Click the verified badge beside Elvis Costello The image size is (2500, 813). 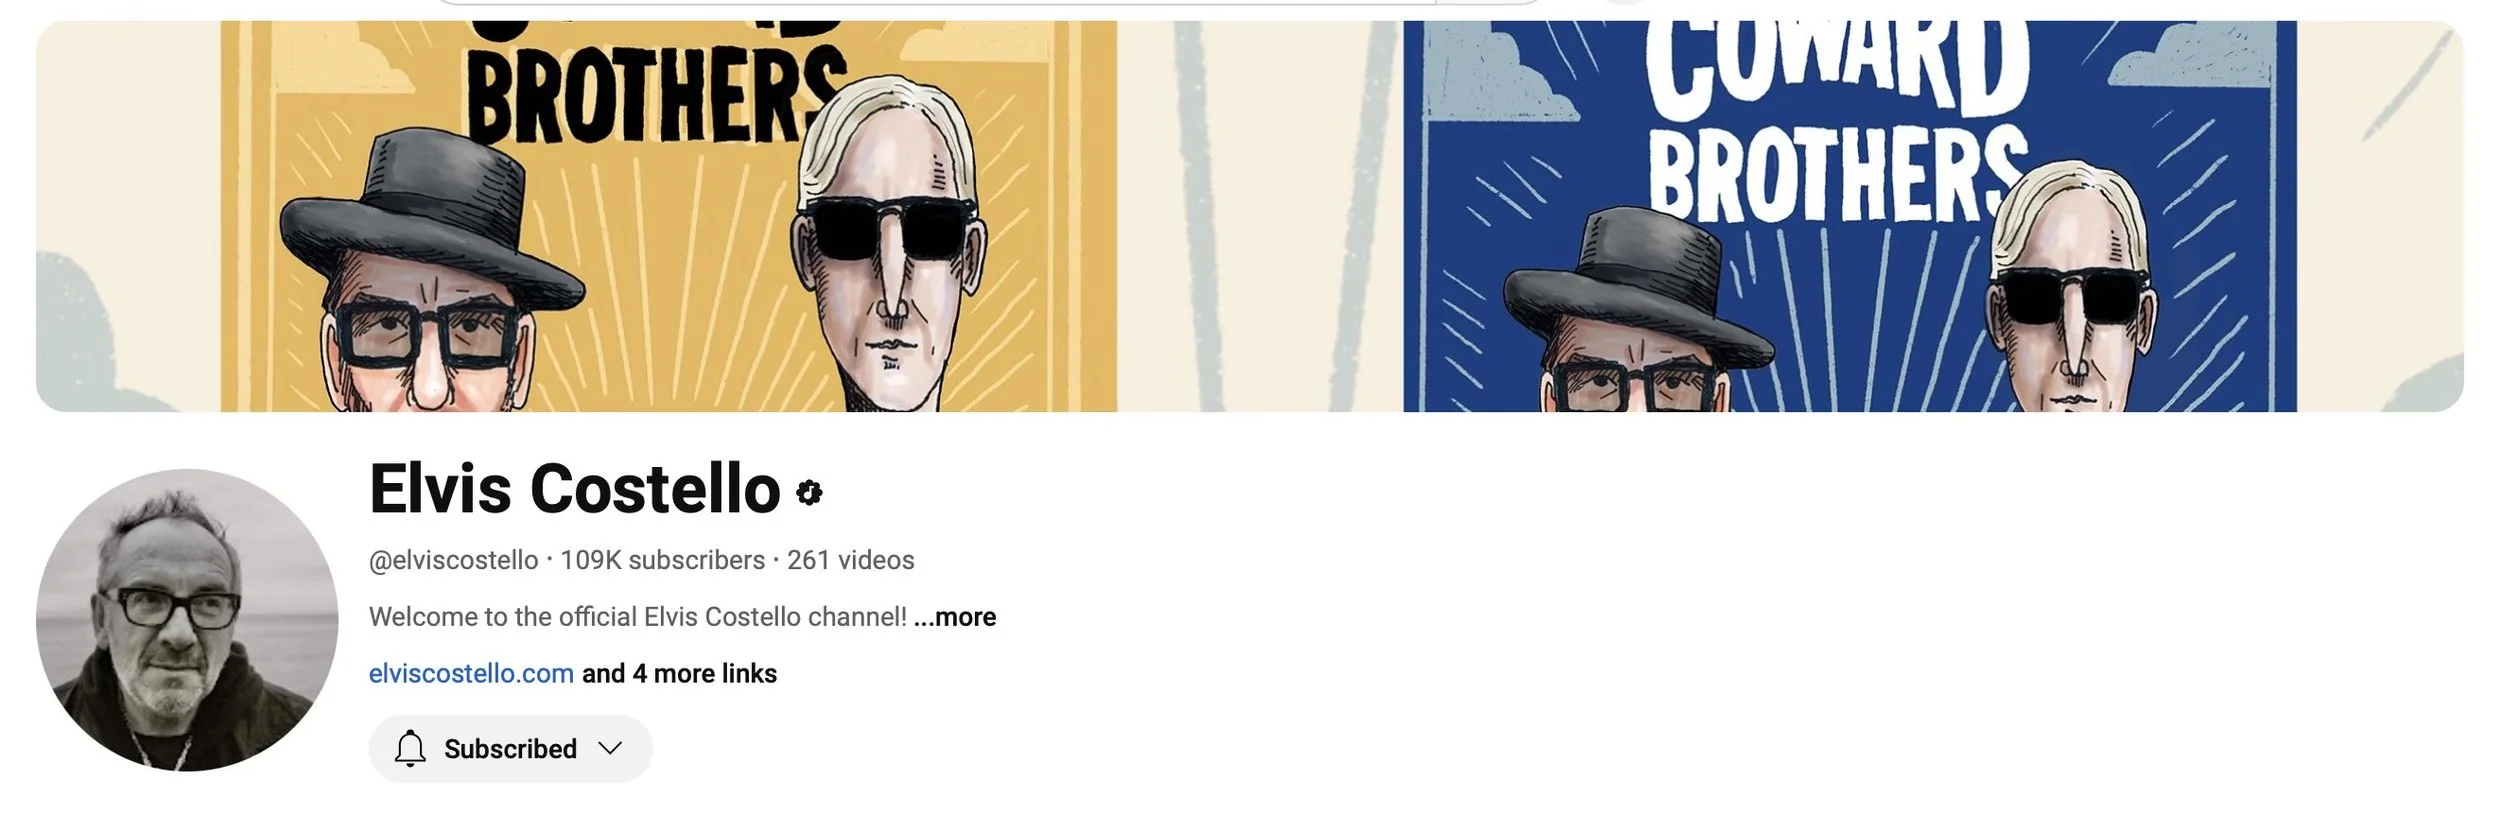tap(809, 492)
